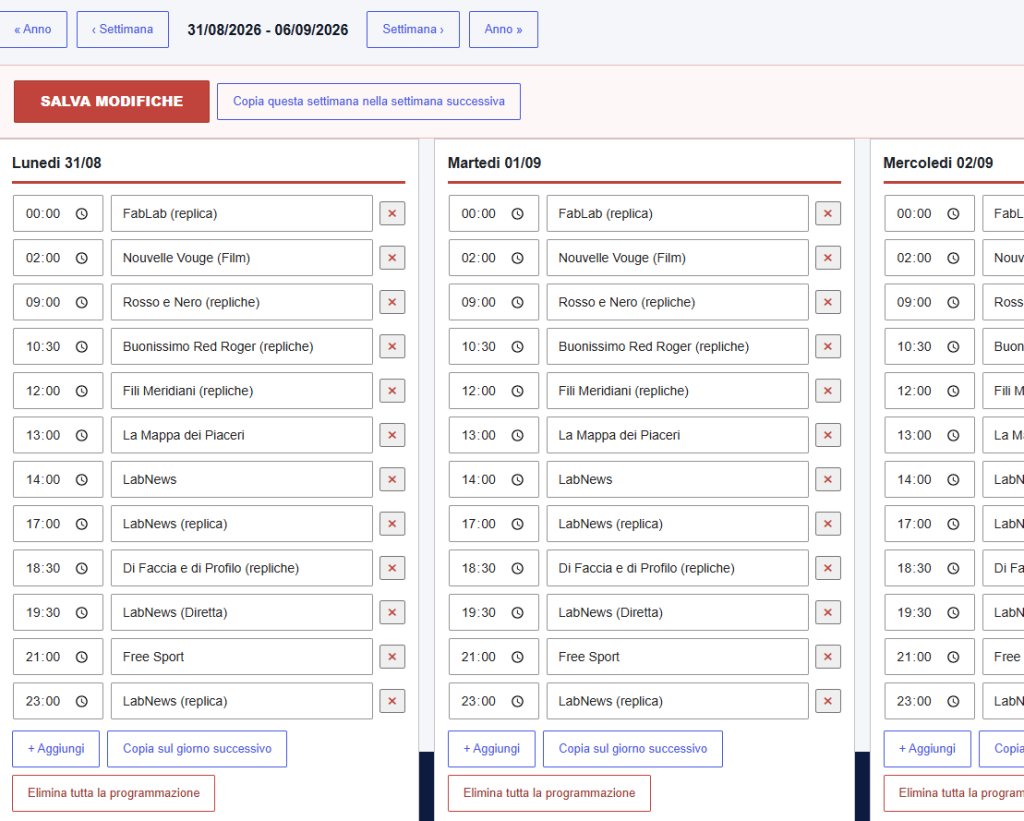Advance to next week with Settimana ›
The width and height of the screenshot is (1024, 821).
pyautogui.click(x=413, y=29)
